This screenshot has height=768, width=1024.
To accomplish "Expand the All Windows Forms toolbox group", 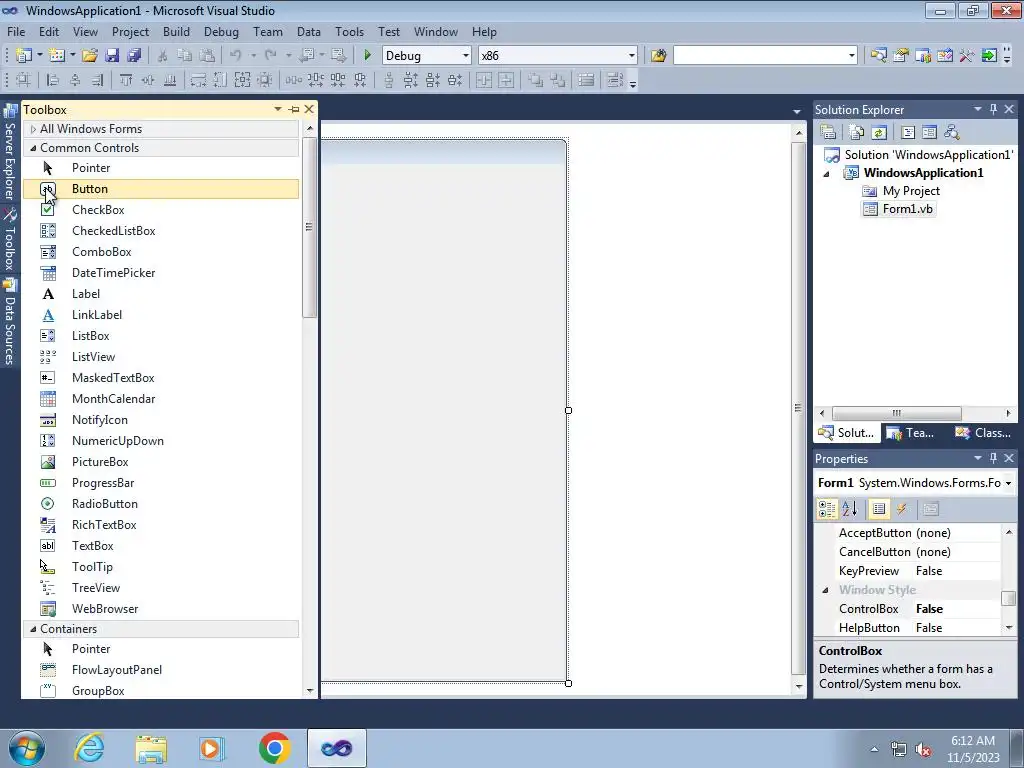I will pos(33,129).
